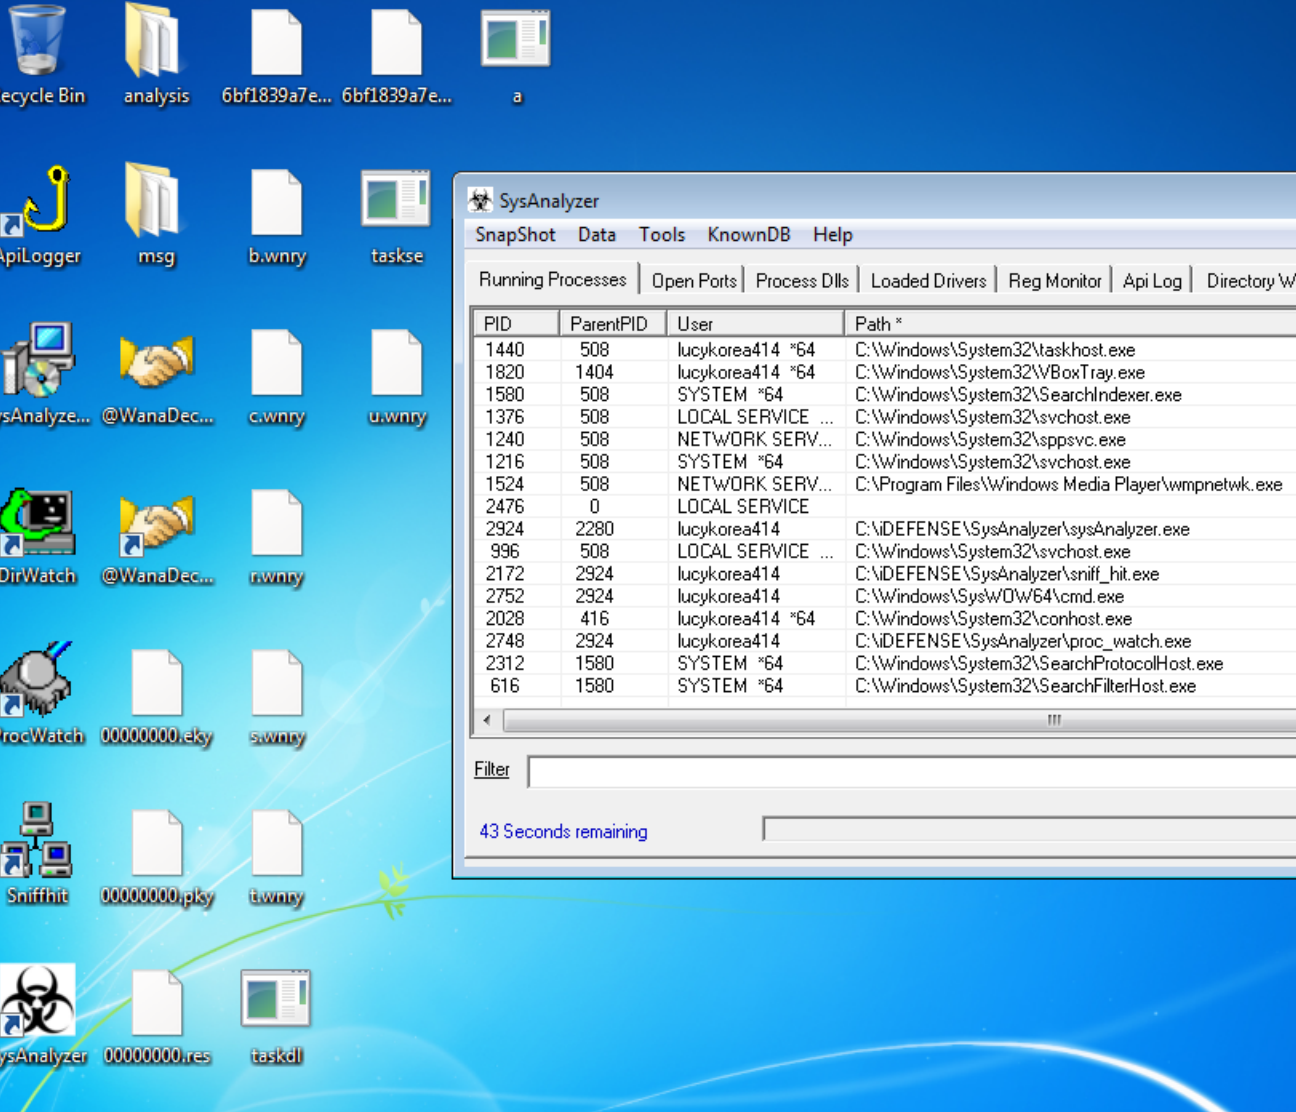Select the sniff_hit.exe process row

[885, 574]
